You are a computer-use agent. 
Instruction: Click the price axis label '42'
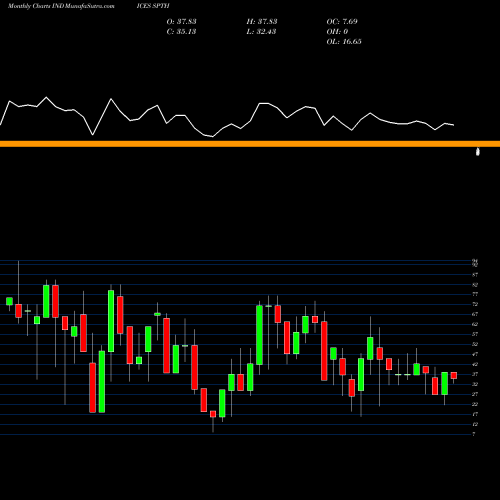click(475, 364)
